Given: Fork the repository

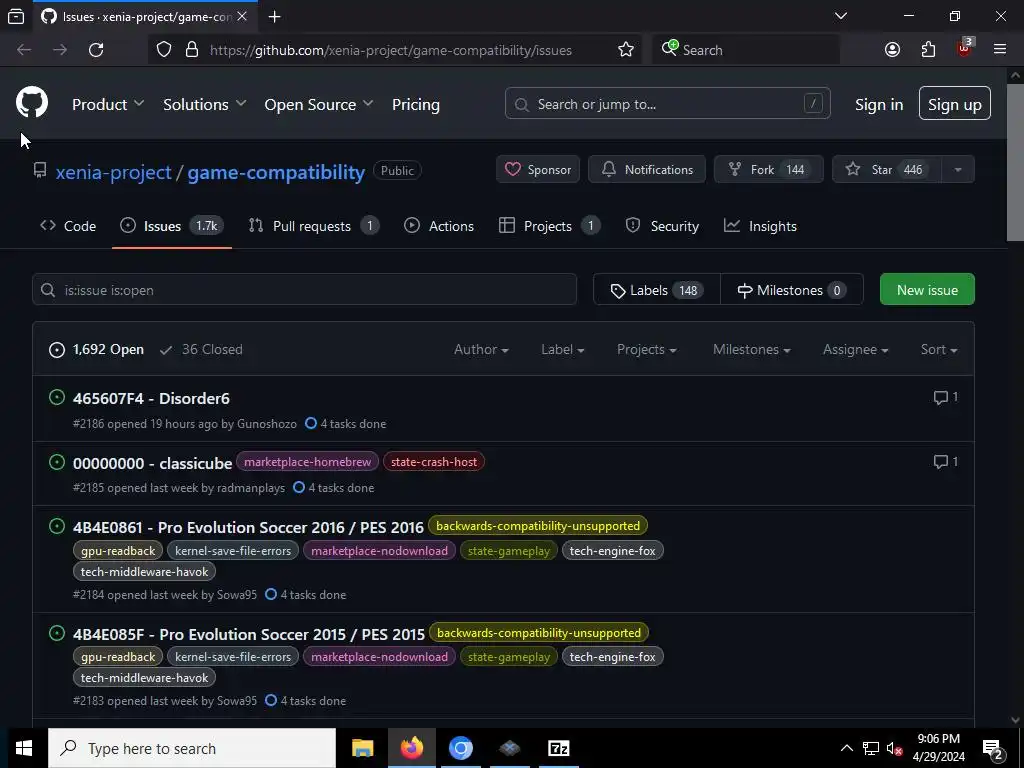Looking at the screenshot, I should point(769,170).
